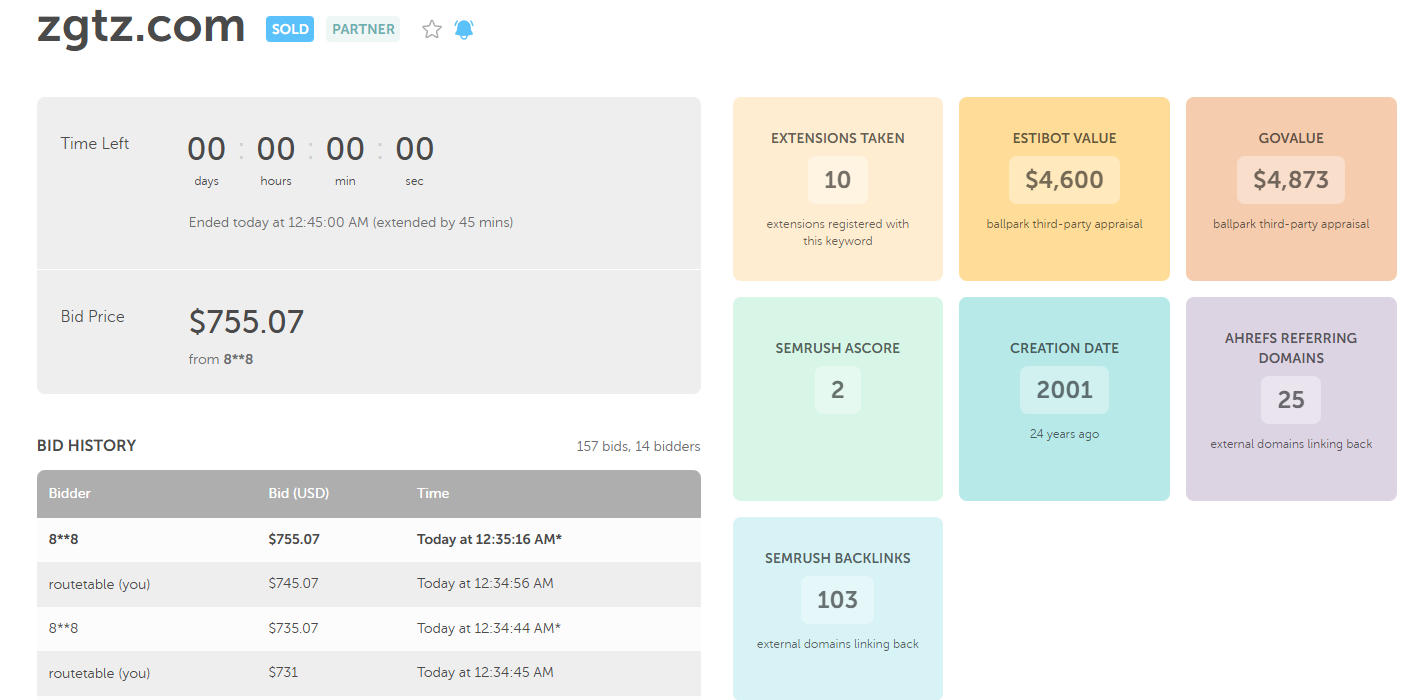Click the Time column header

tap(433, 493)
